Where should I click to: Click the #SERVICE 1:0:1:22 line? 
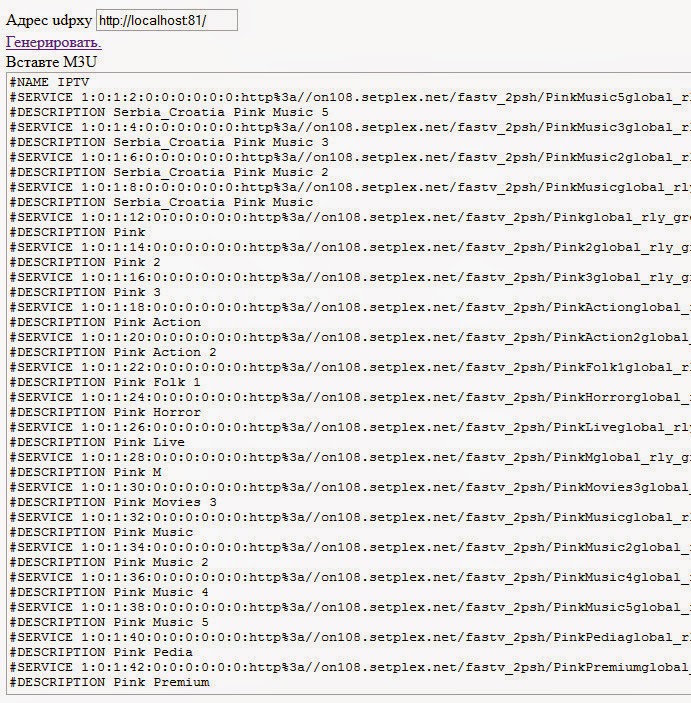click(x=350, y=368)
